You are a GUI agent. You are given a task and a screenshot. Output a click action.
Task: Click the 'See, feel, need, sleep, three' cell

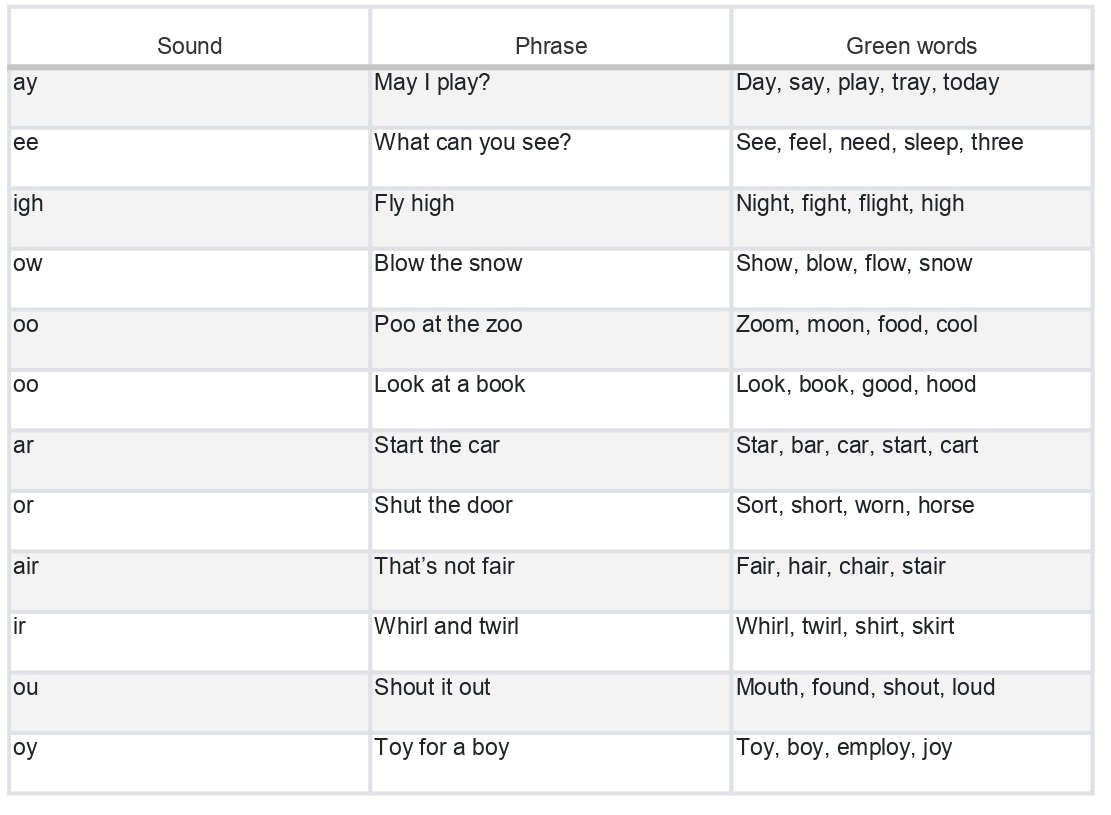point(912,158)
